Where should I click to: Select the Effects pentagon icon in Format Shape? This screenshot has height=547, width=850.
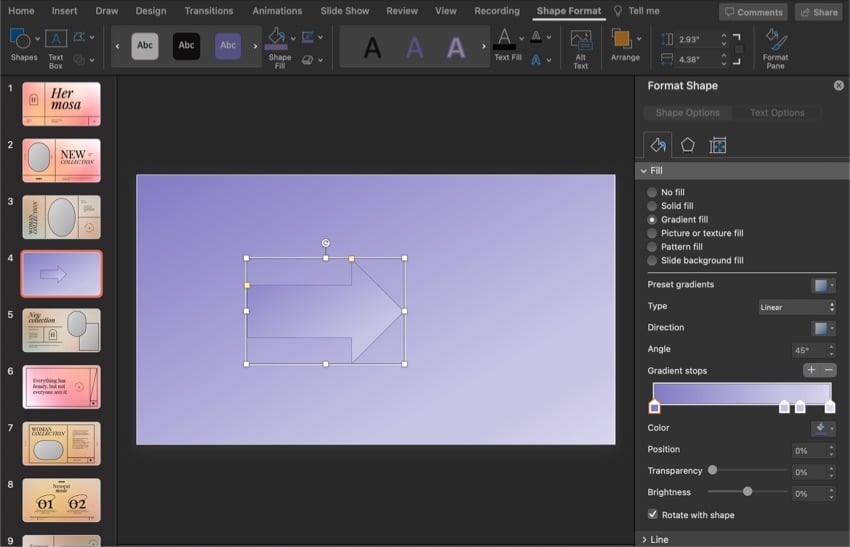[688, 145]
